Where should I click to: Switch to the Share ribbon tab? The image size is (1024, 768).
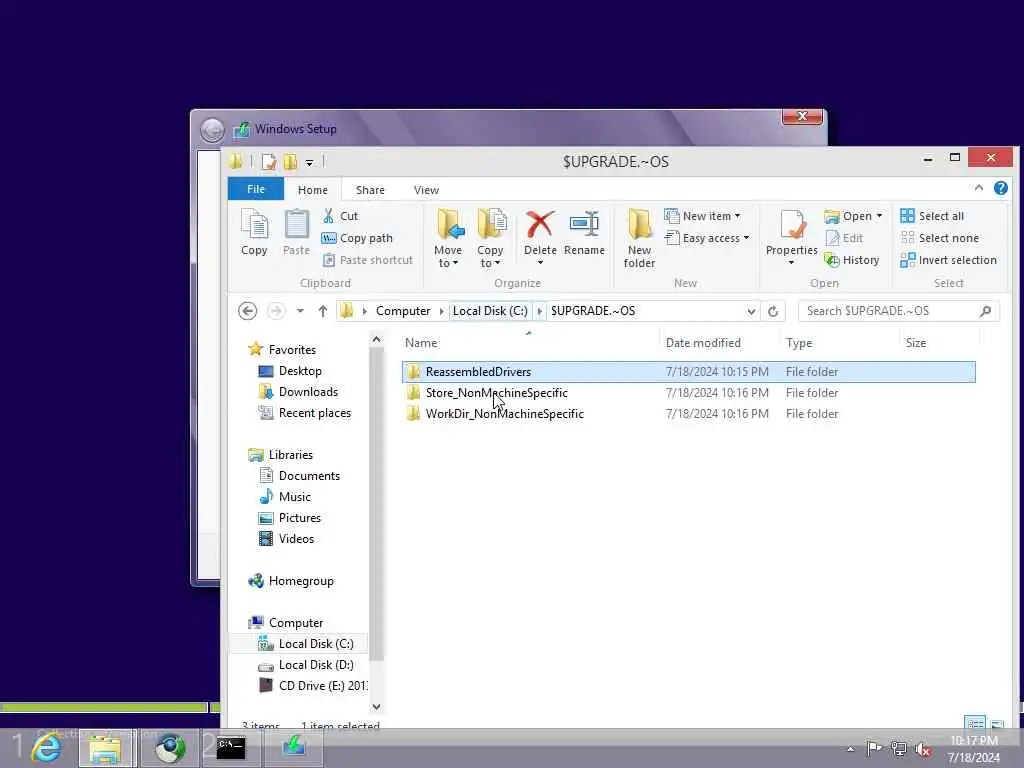(x=370, y=190)
